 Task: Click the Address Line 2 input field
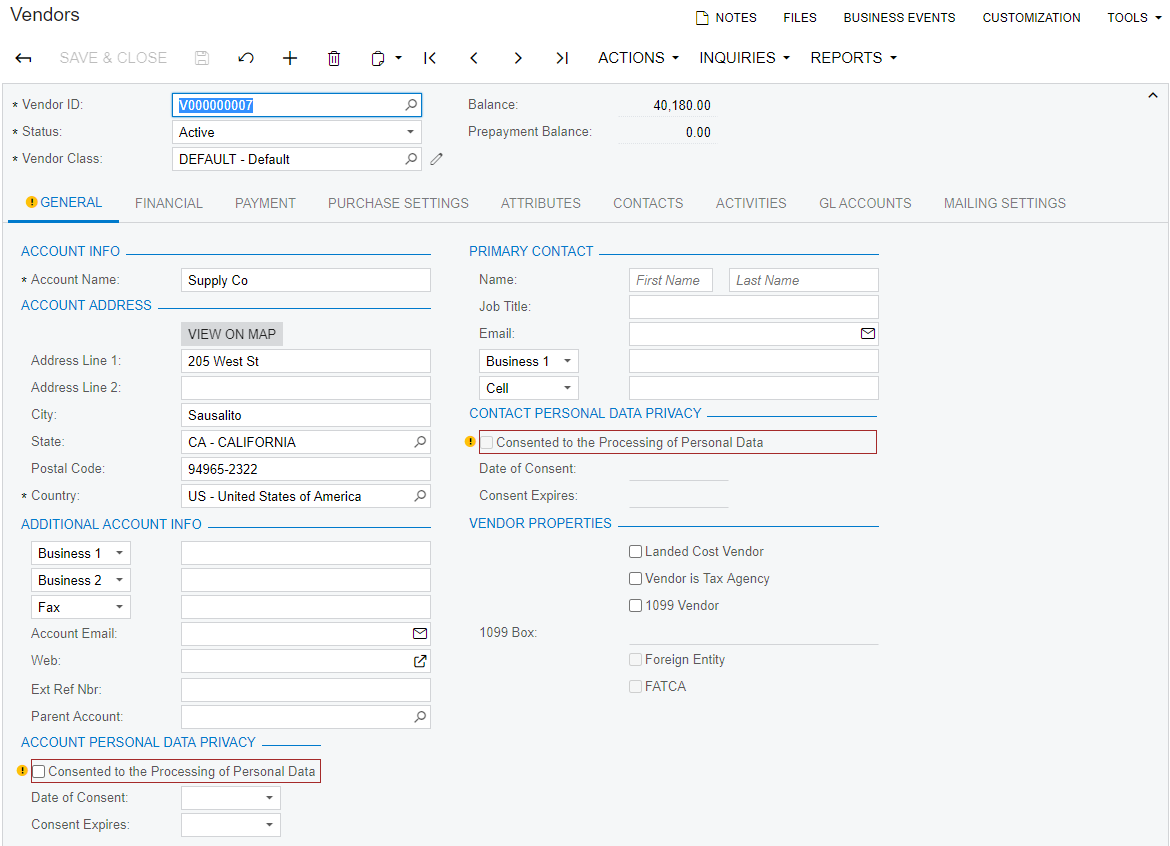(305, 388)
